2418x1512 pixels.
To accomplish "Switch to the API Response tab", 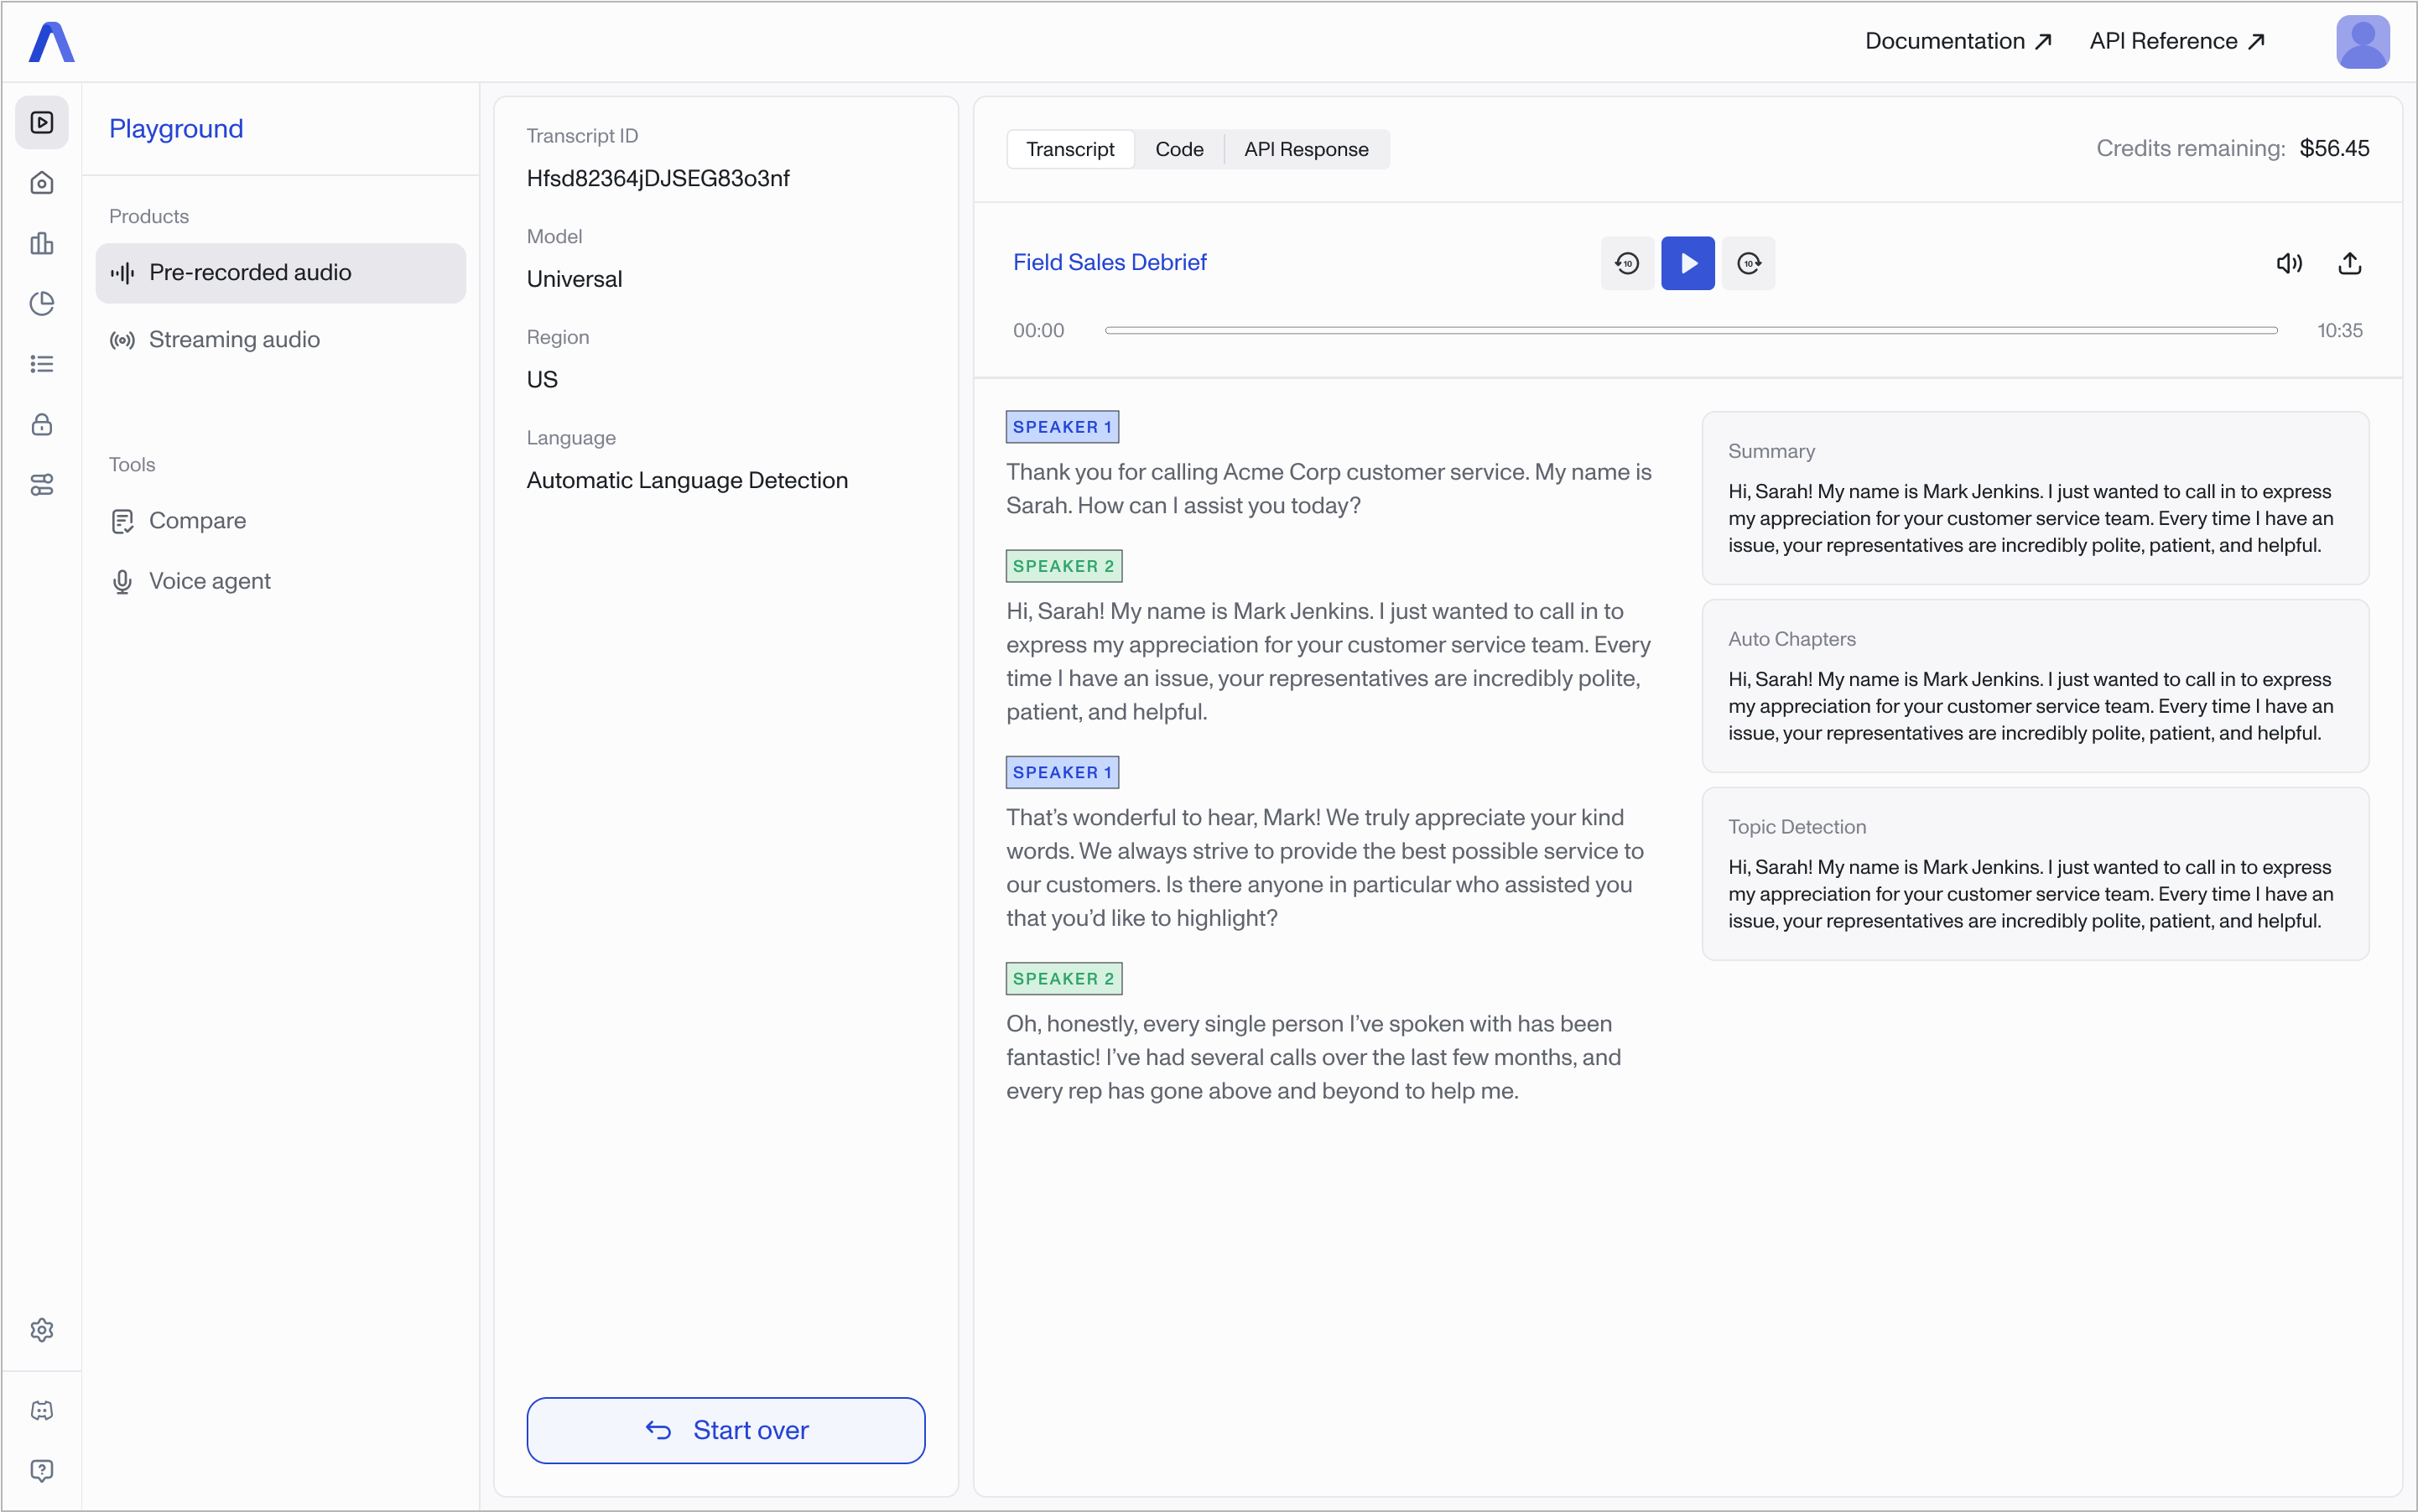I will 1306,149.
